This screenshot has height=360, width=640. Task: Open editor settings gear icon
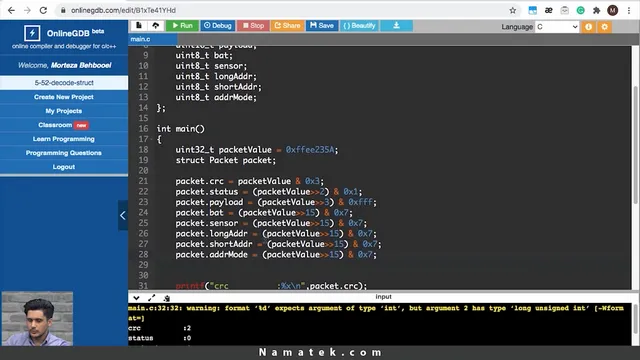tap(604, 27)
